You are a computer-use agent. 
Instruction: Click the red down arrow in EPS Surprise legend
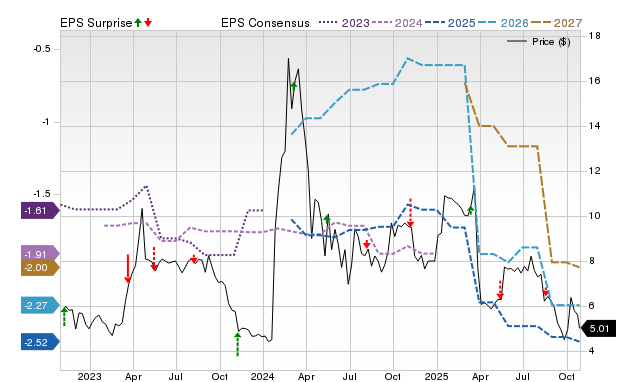148,23
